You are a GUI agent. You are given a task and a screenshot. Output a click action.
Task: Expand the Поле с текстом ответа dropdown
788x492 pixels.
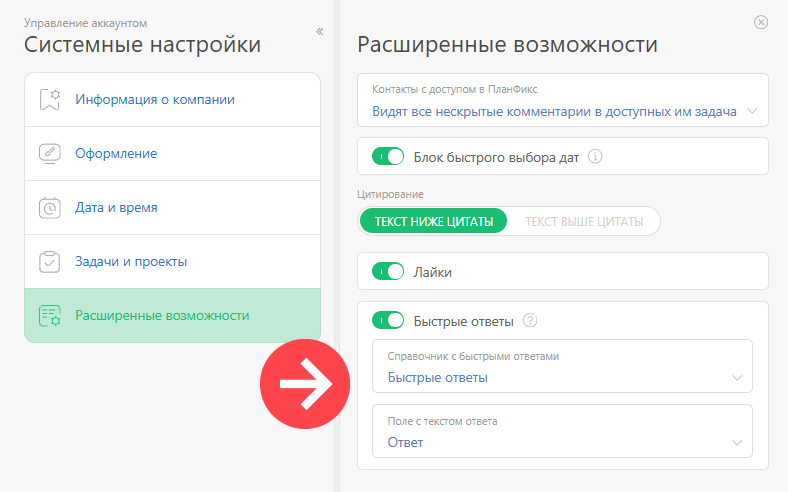(x=562, y=431)
